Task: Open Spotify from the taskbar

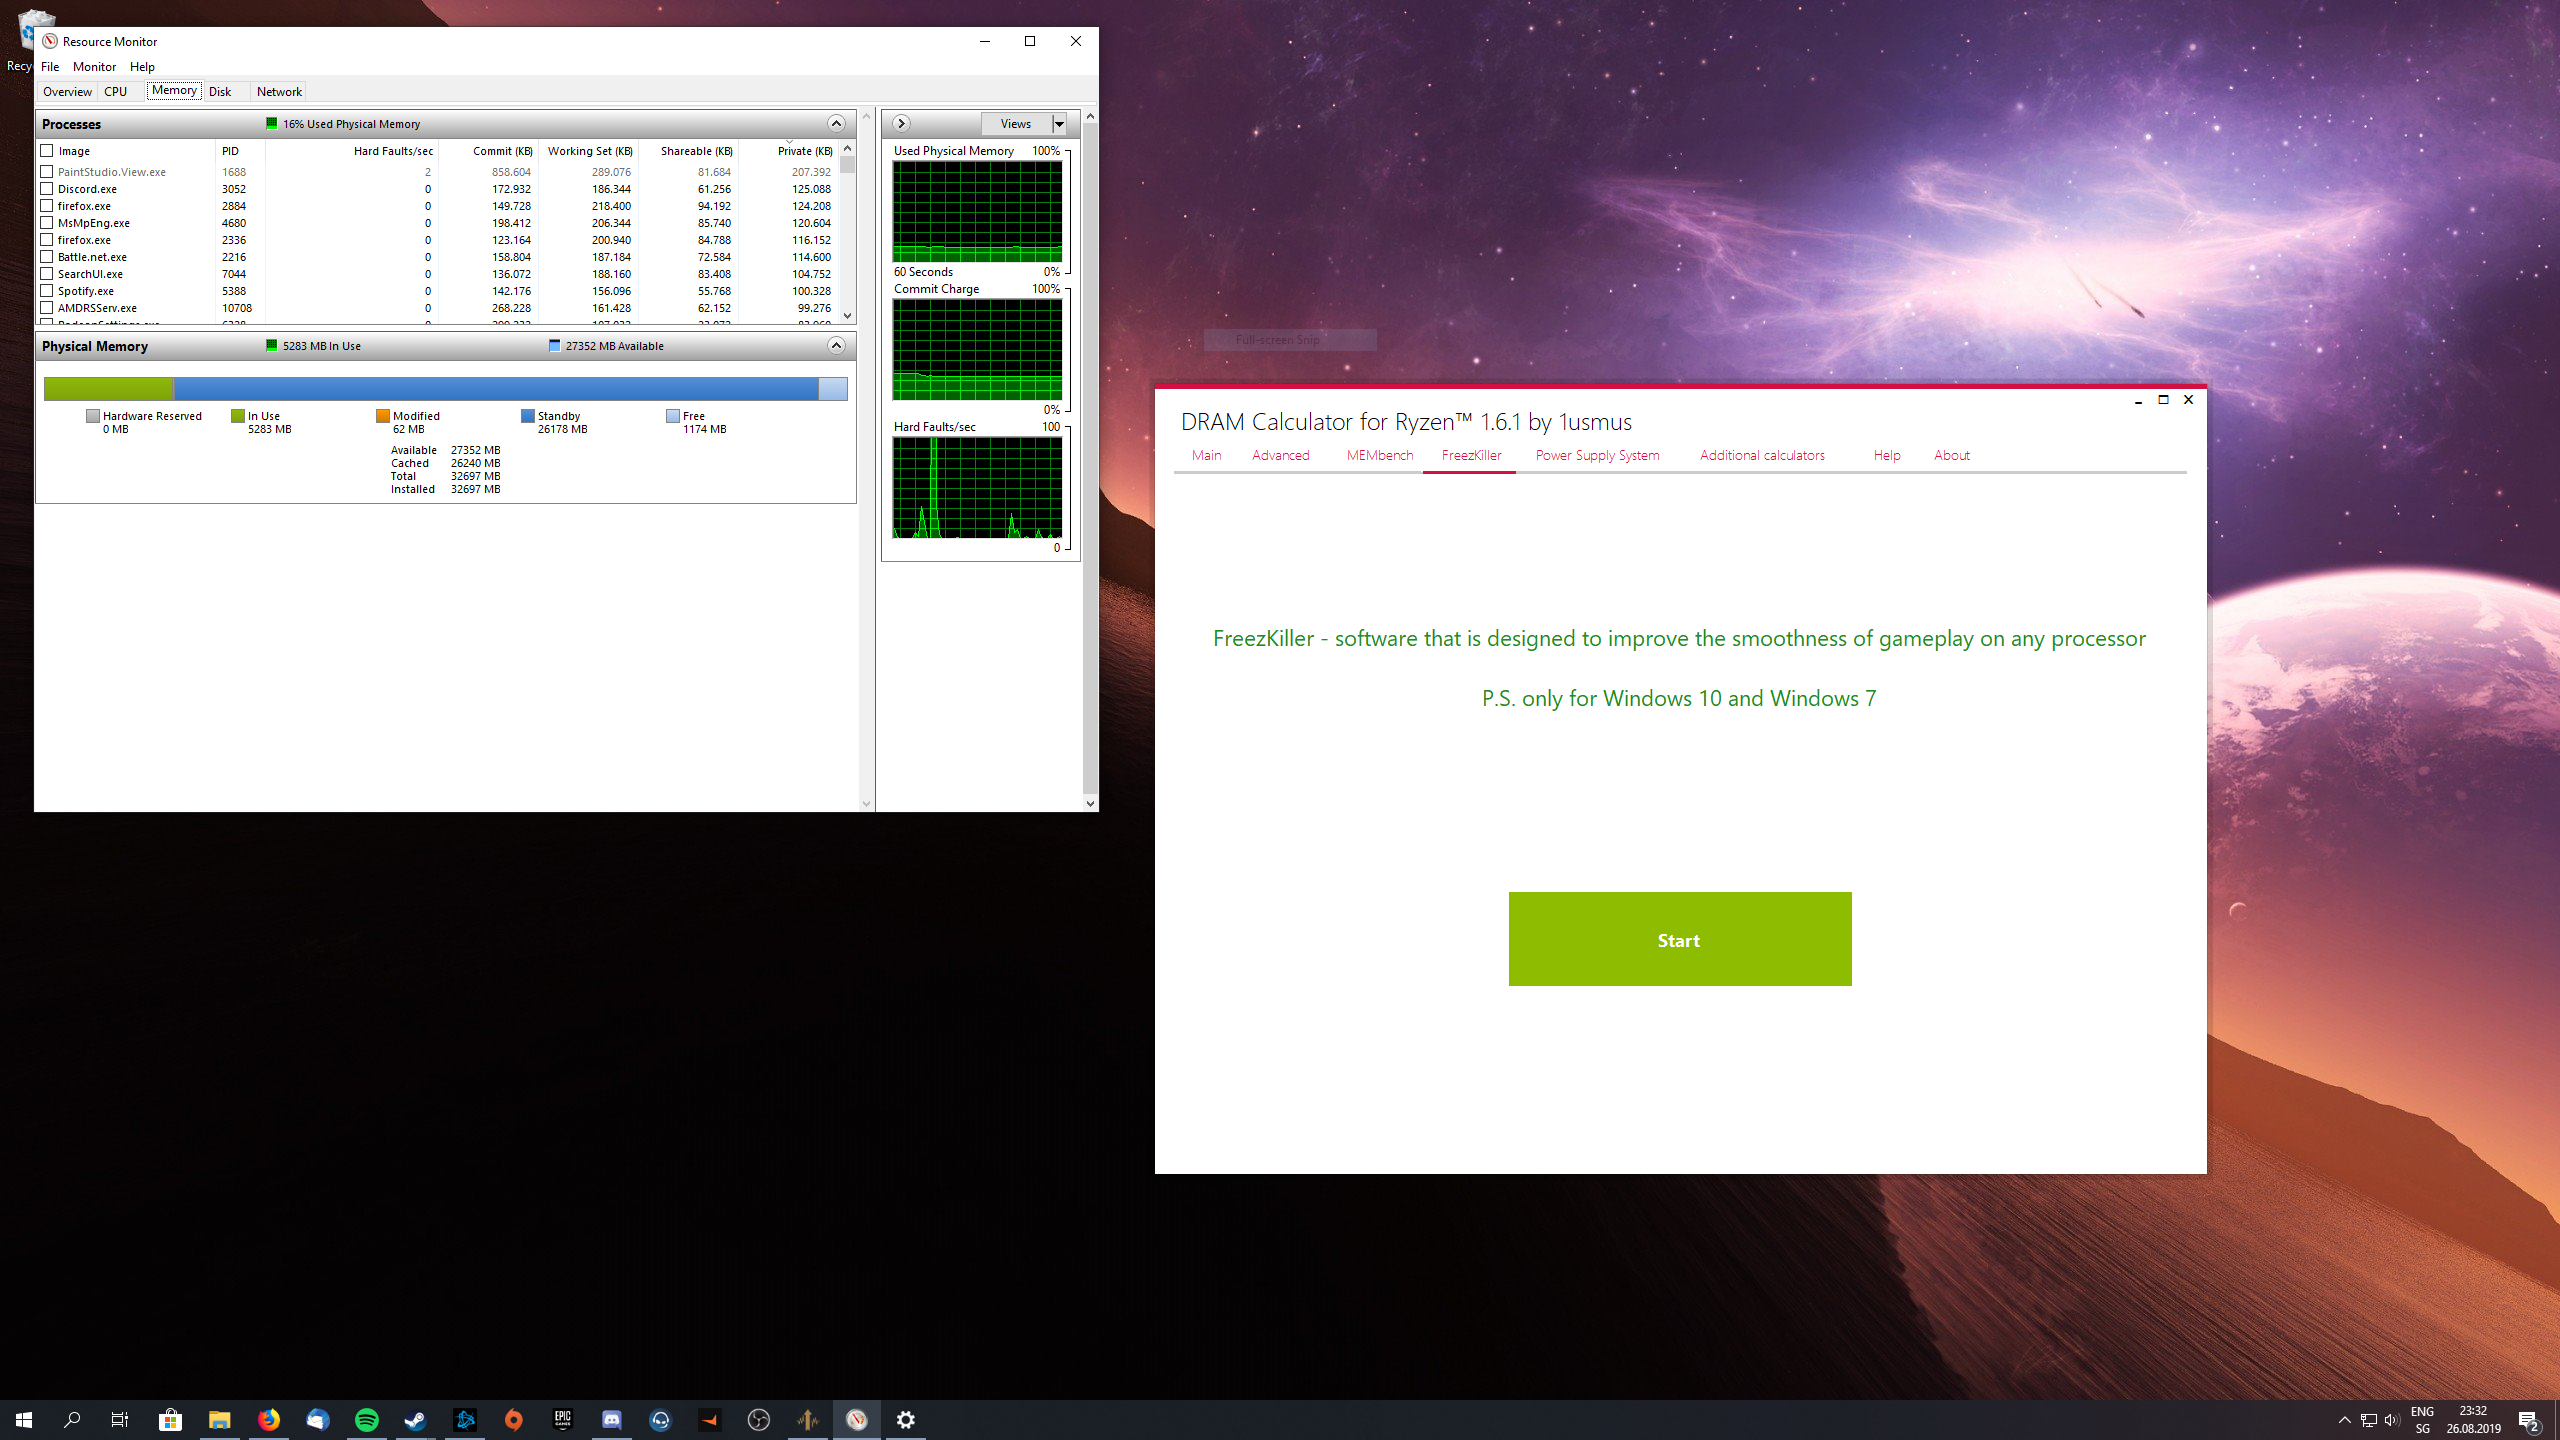Action: [x=367, y=1420]
